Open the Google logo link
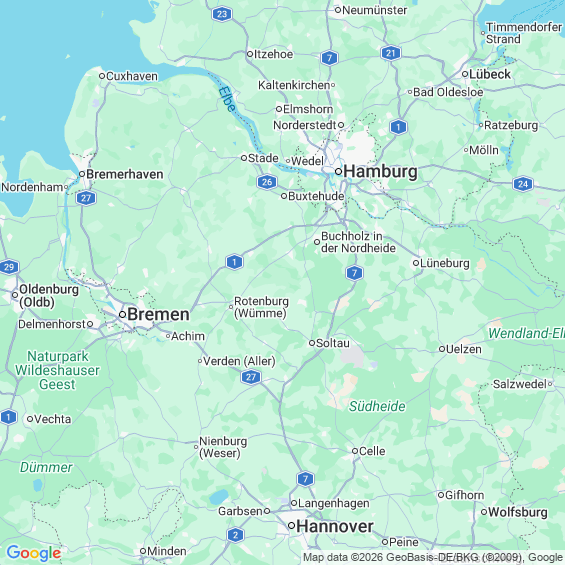This screenshot has height=565, width=565. pyautogui.click(x=34, y=553)
